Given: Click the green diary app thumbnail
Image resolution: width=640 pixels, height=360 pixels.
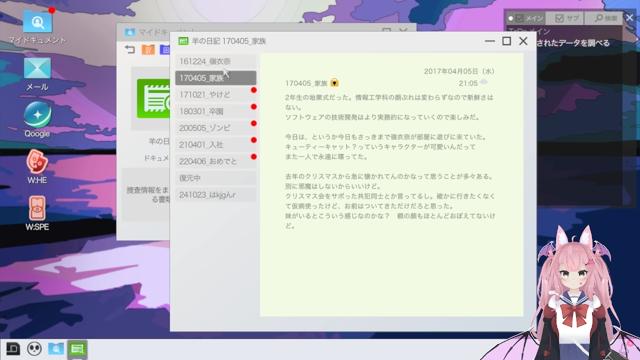Looking at the screenshot, I should click(x=153, y=99).
